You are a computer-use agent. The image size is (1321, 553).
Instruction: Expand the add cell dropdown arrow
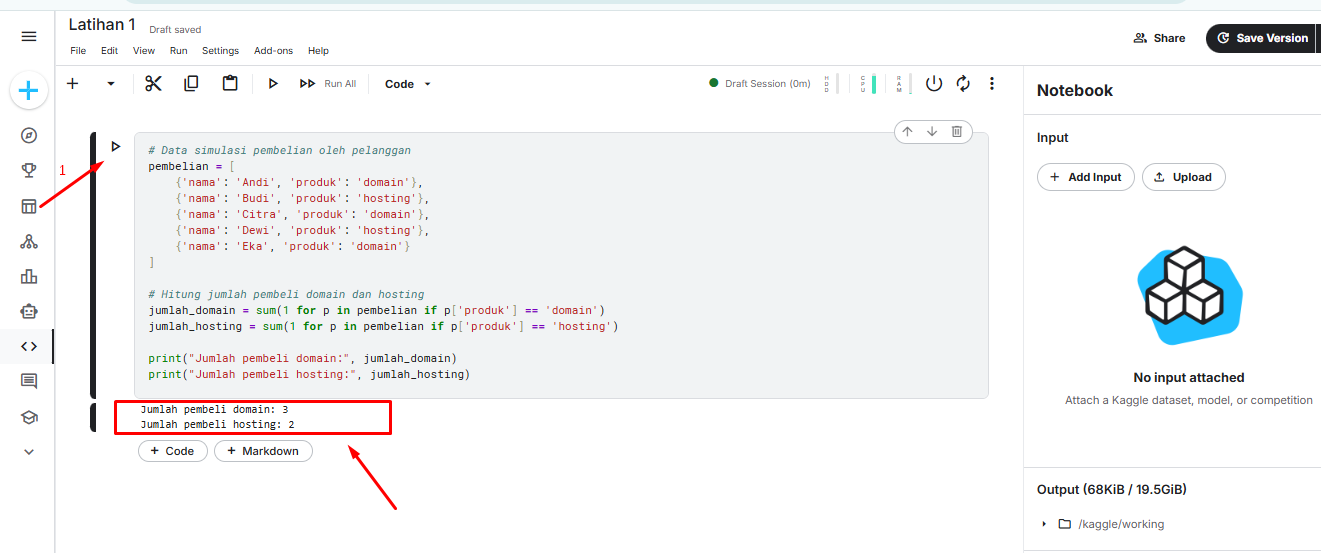[111, 84]
